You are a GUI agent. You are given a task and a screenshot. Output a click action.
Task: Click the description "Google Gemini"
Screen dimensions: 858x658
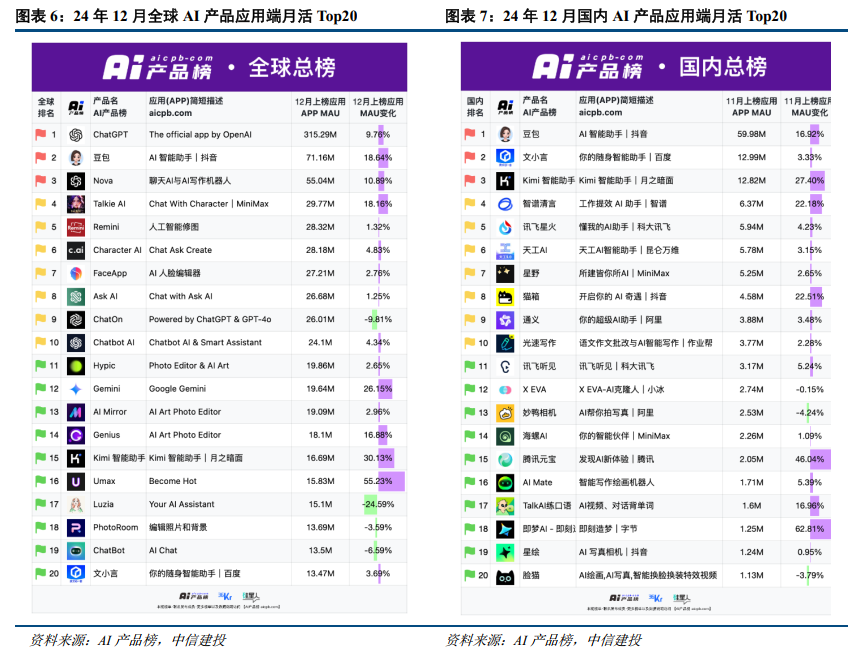177,389
